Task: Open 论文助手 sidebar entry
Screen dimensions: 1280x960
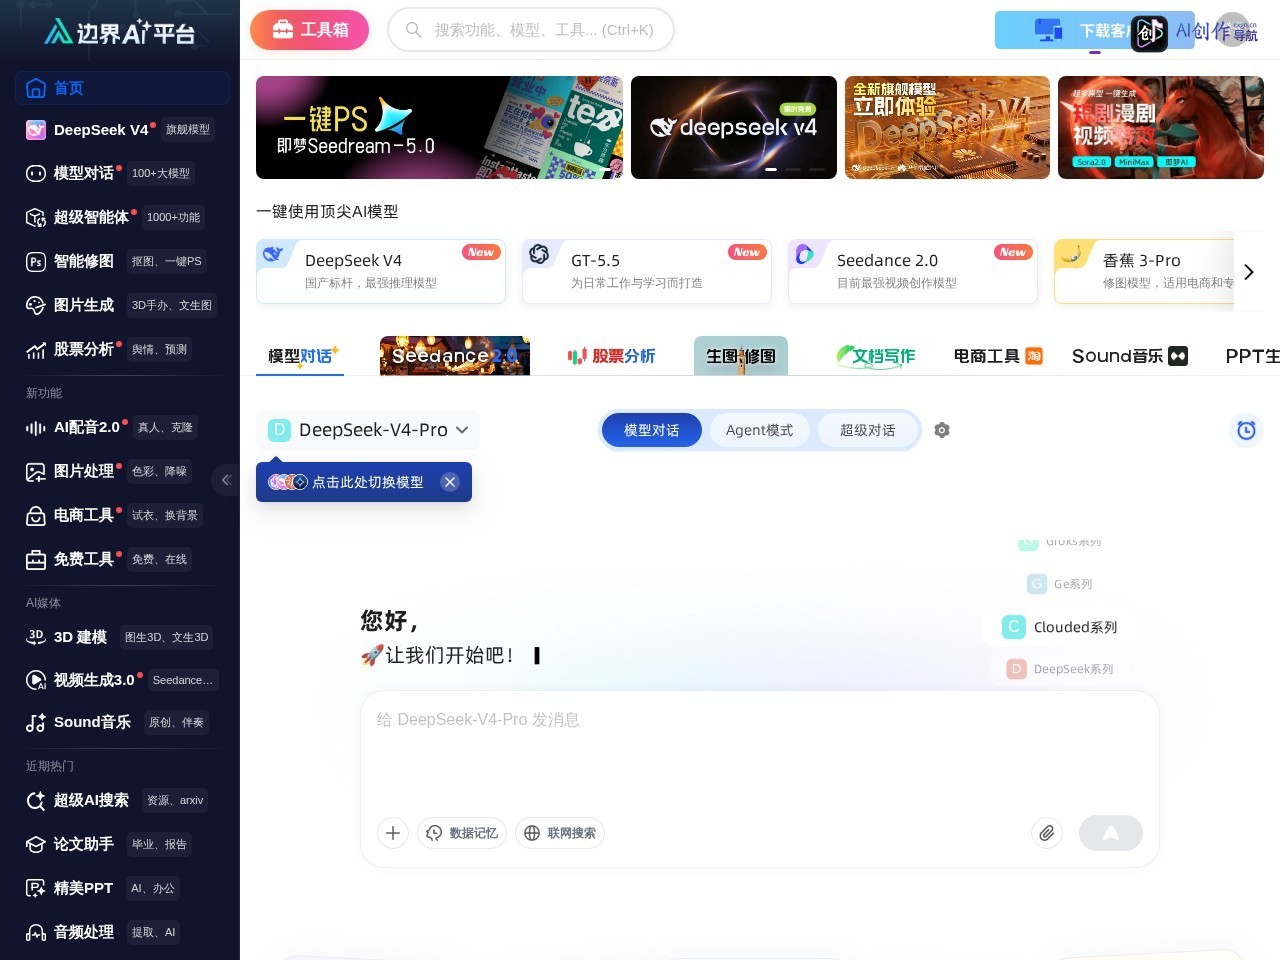Action: coord(122,844)
